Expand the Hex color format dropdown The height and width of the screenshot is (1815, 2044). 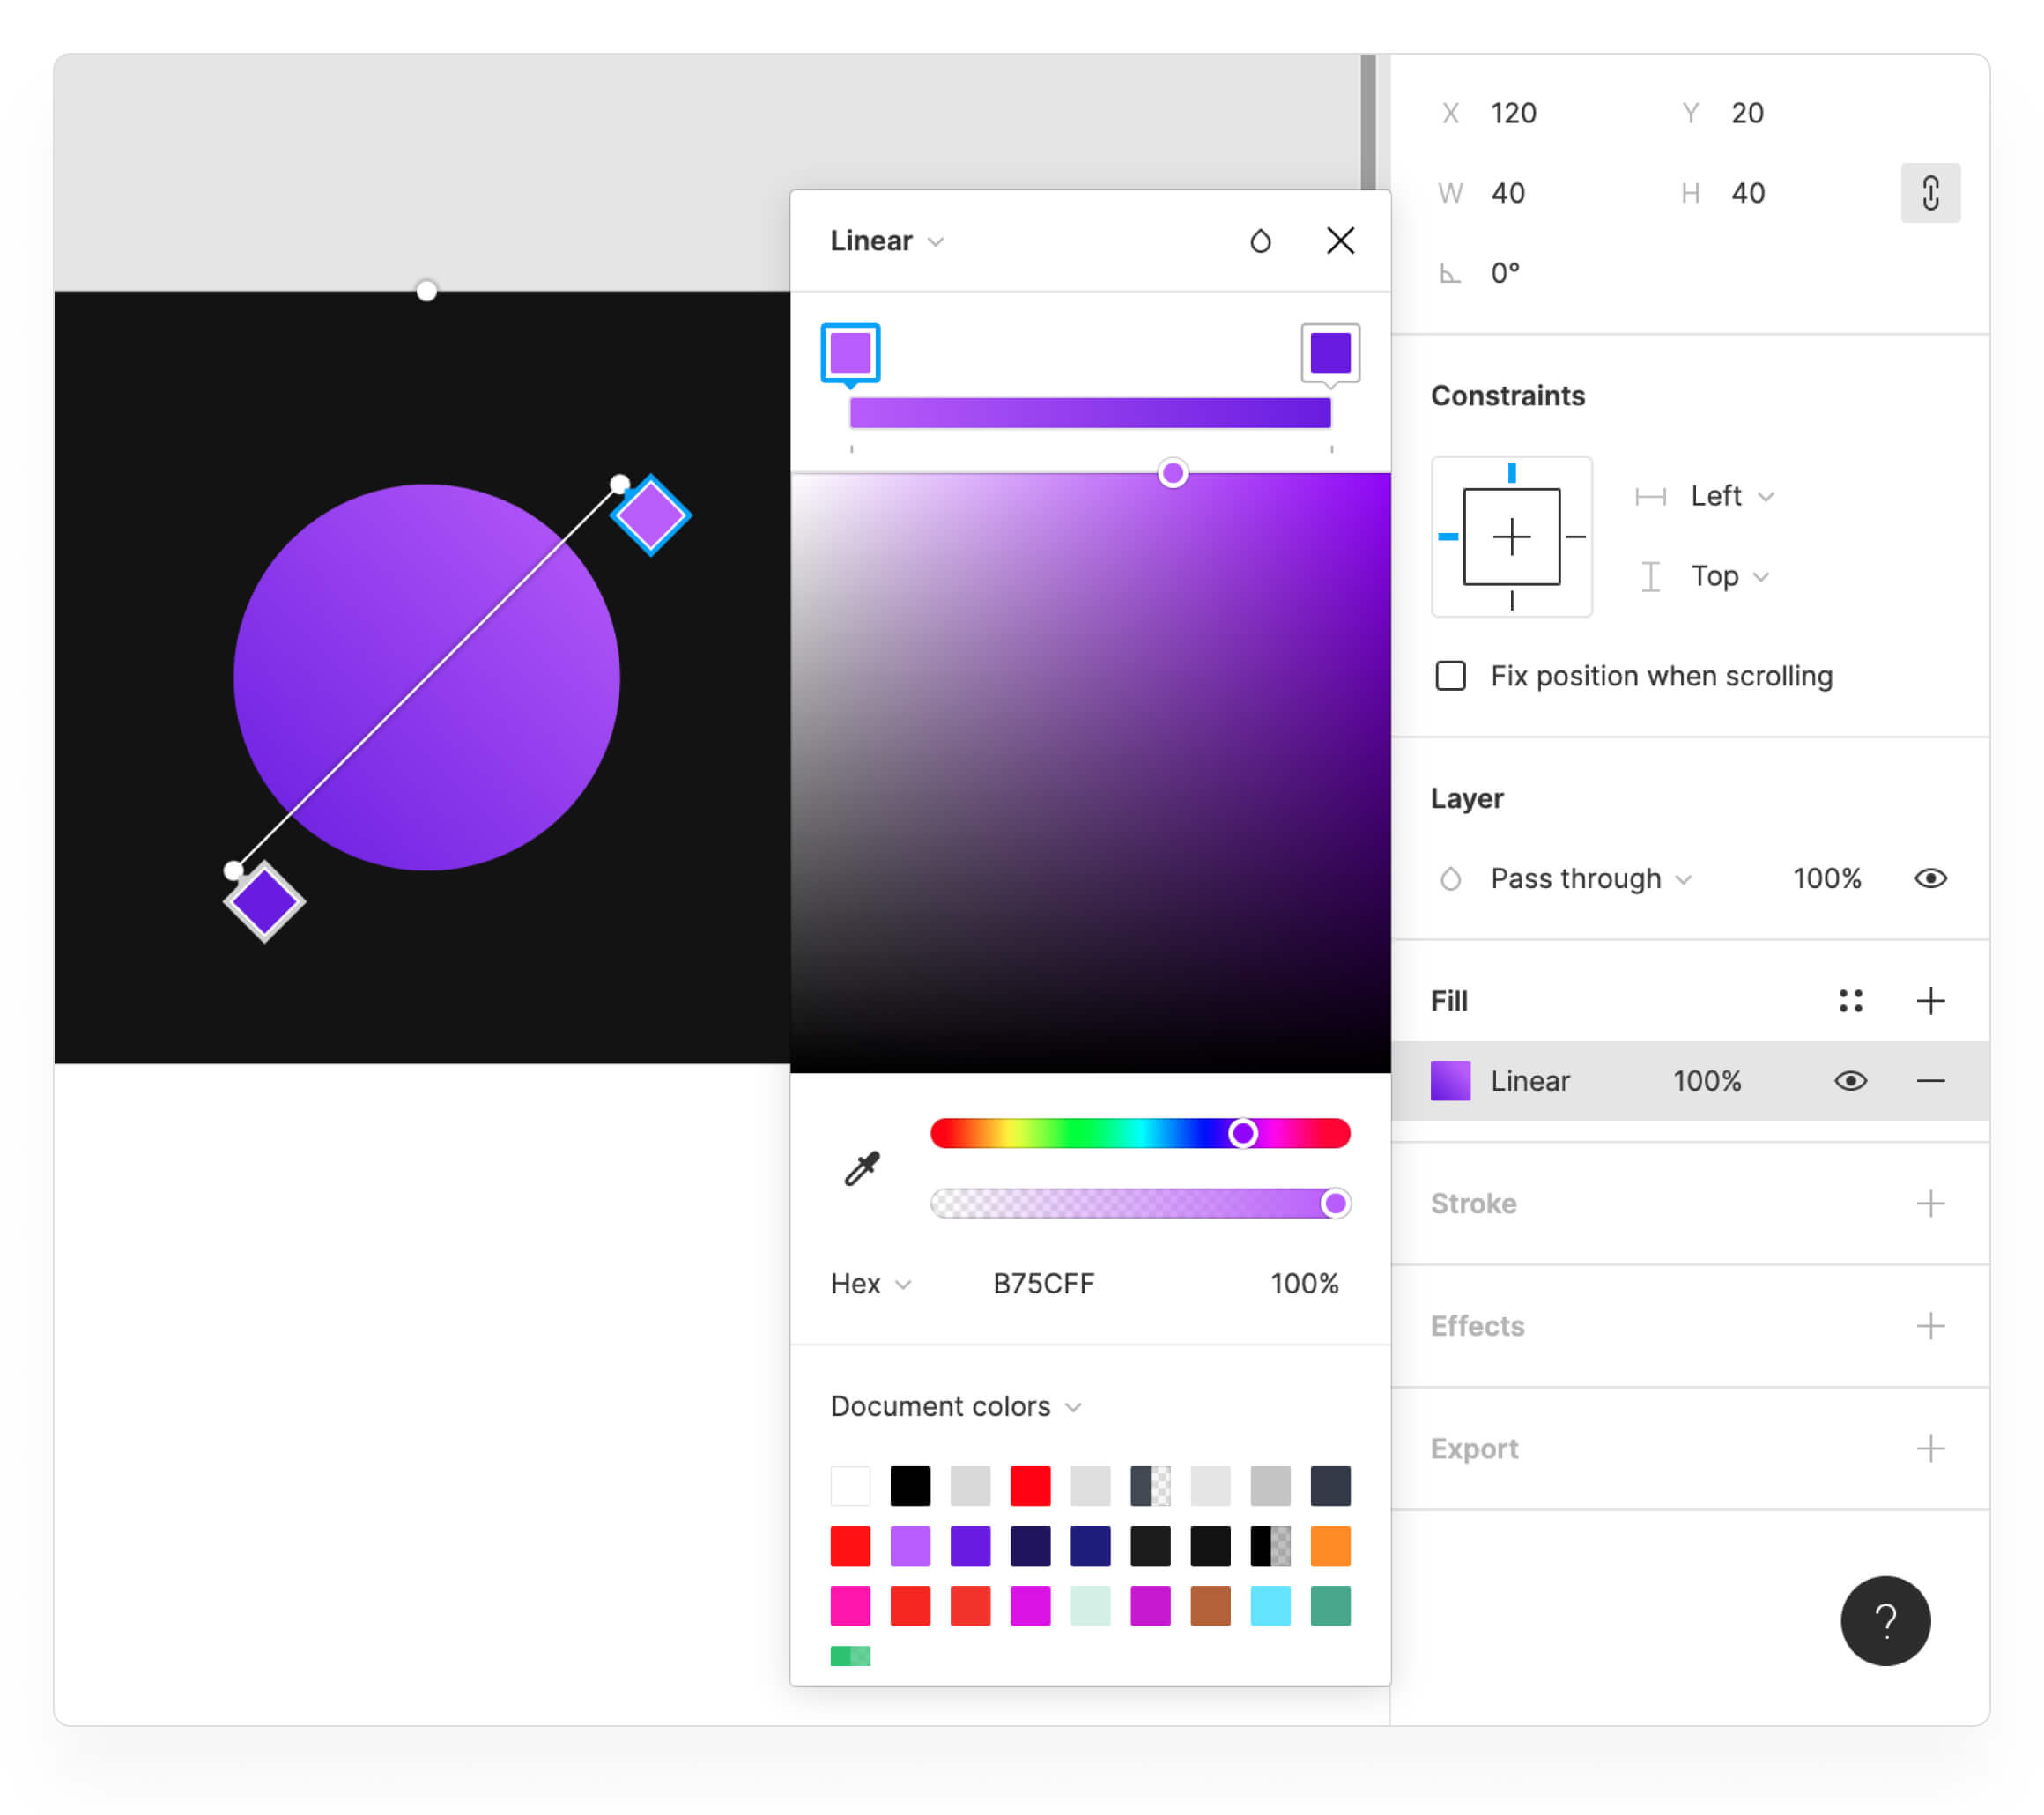click(870, 1284)
